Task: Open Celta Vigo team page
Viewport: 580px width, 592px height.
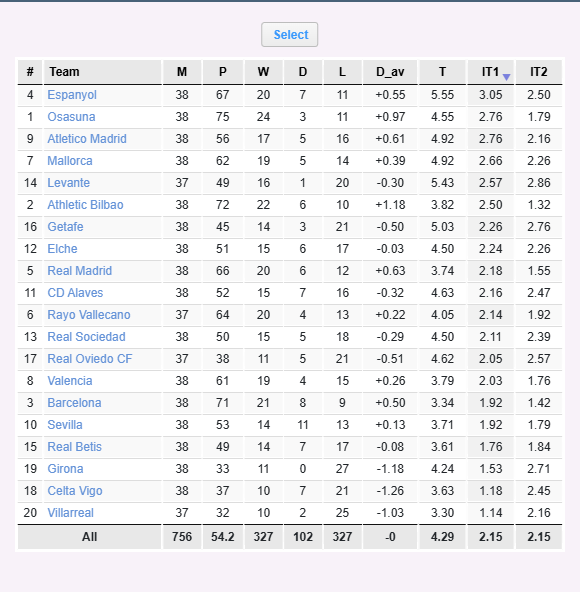Action: point(75,490)
